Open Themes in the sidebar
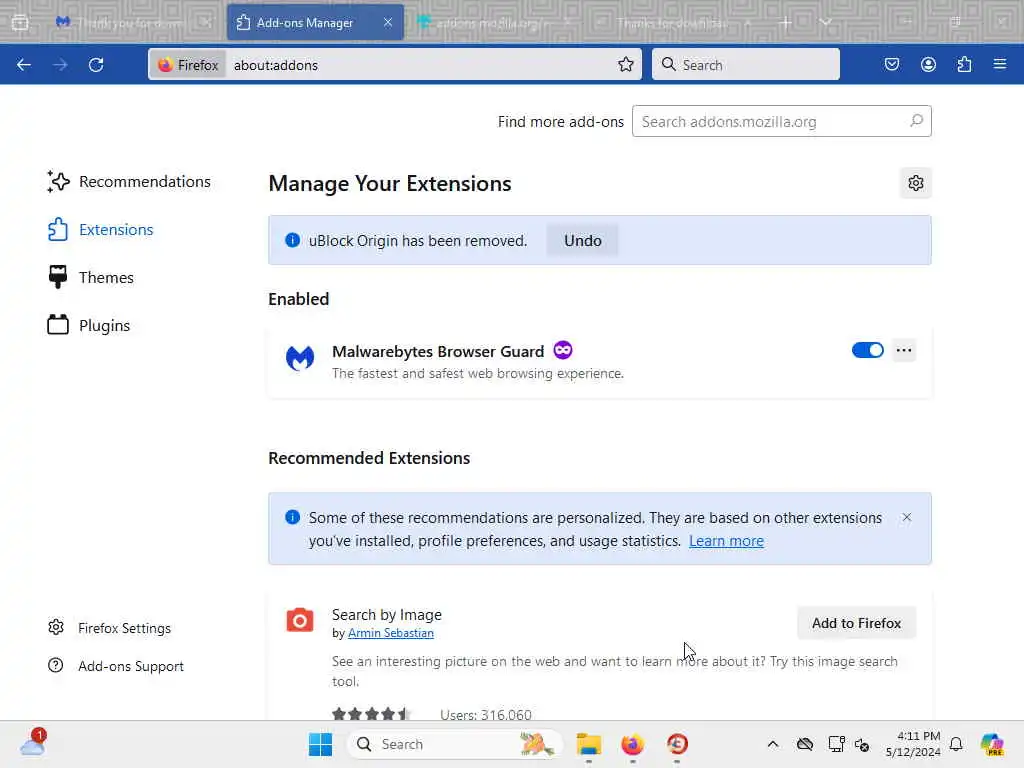 click(x=91, y=278)
